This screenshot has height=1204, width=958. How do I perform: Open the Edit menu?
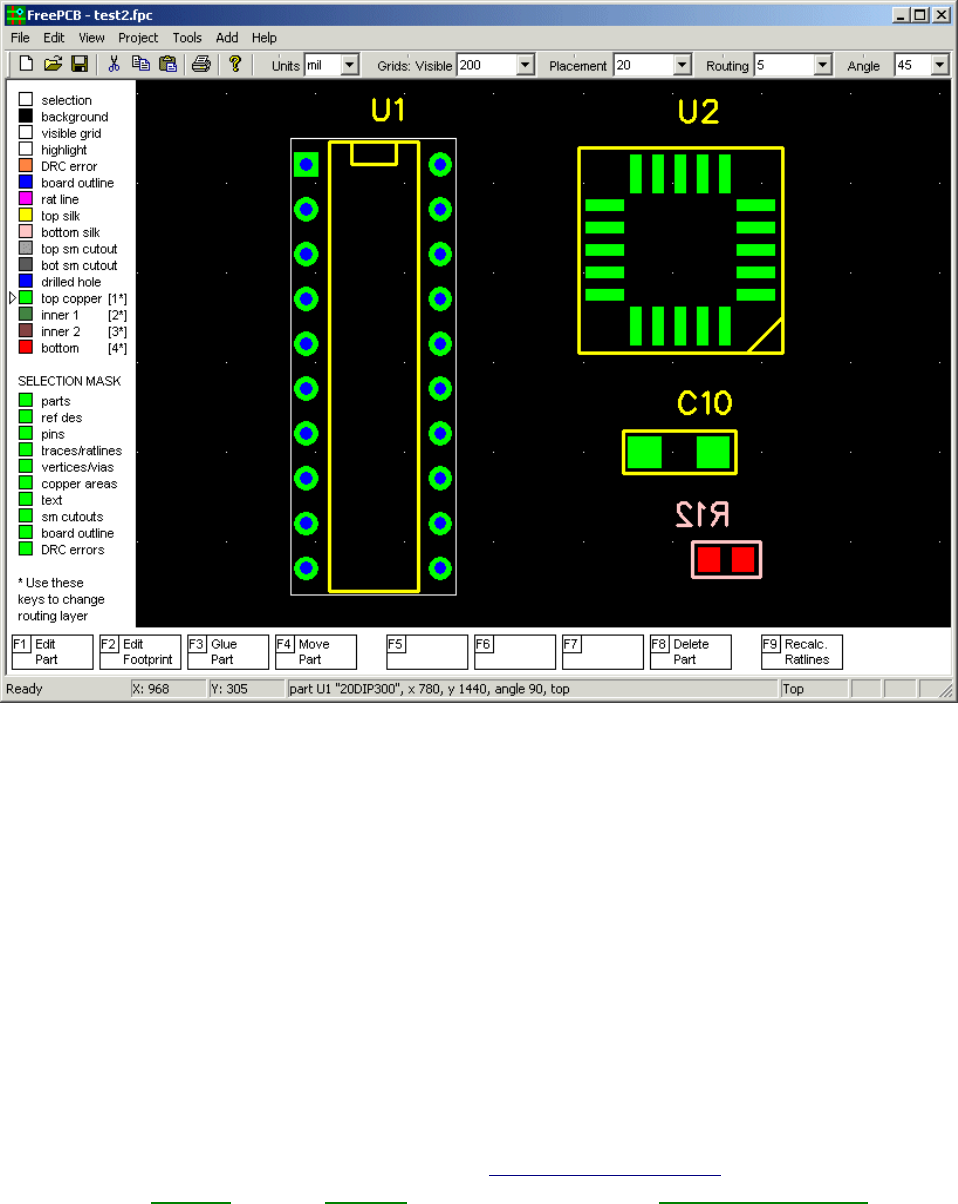(54, 38)
